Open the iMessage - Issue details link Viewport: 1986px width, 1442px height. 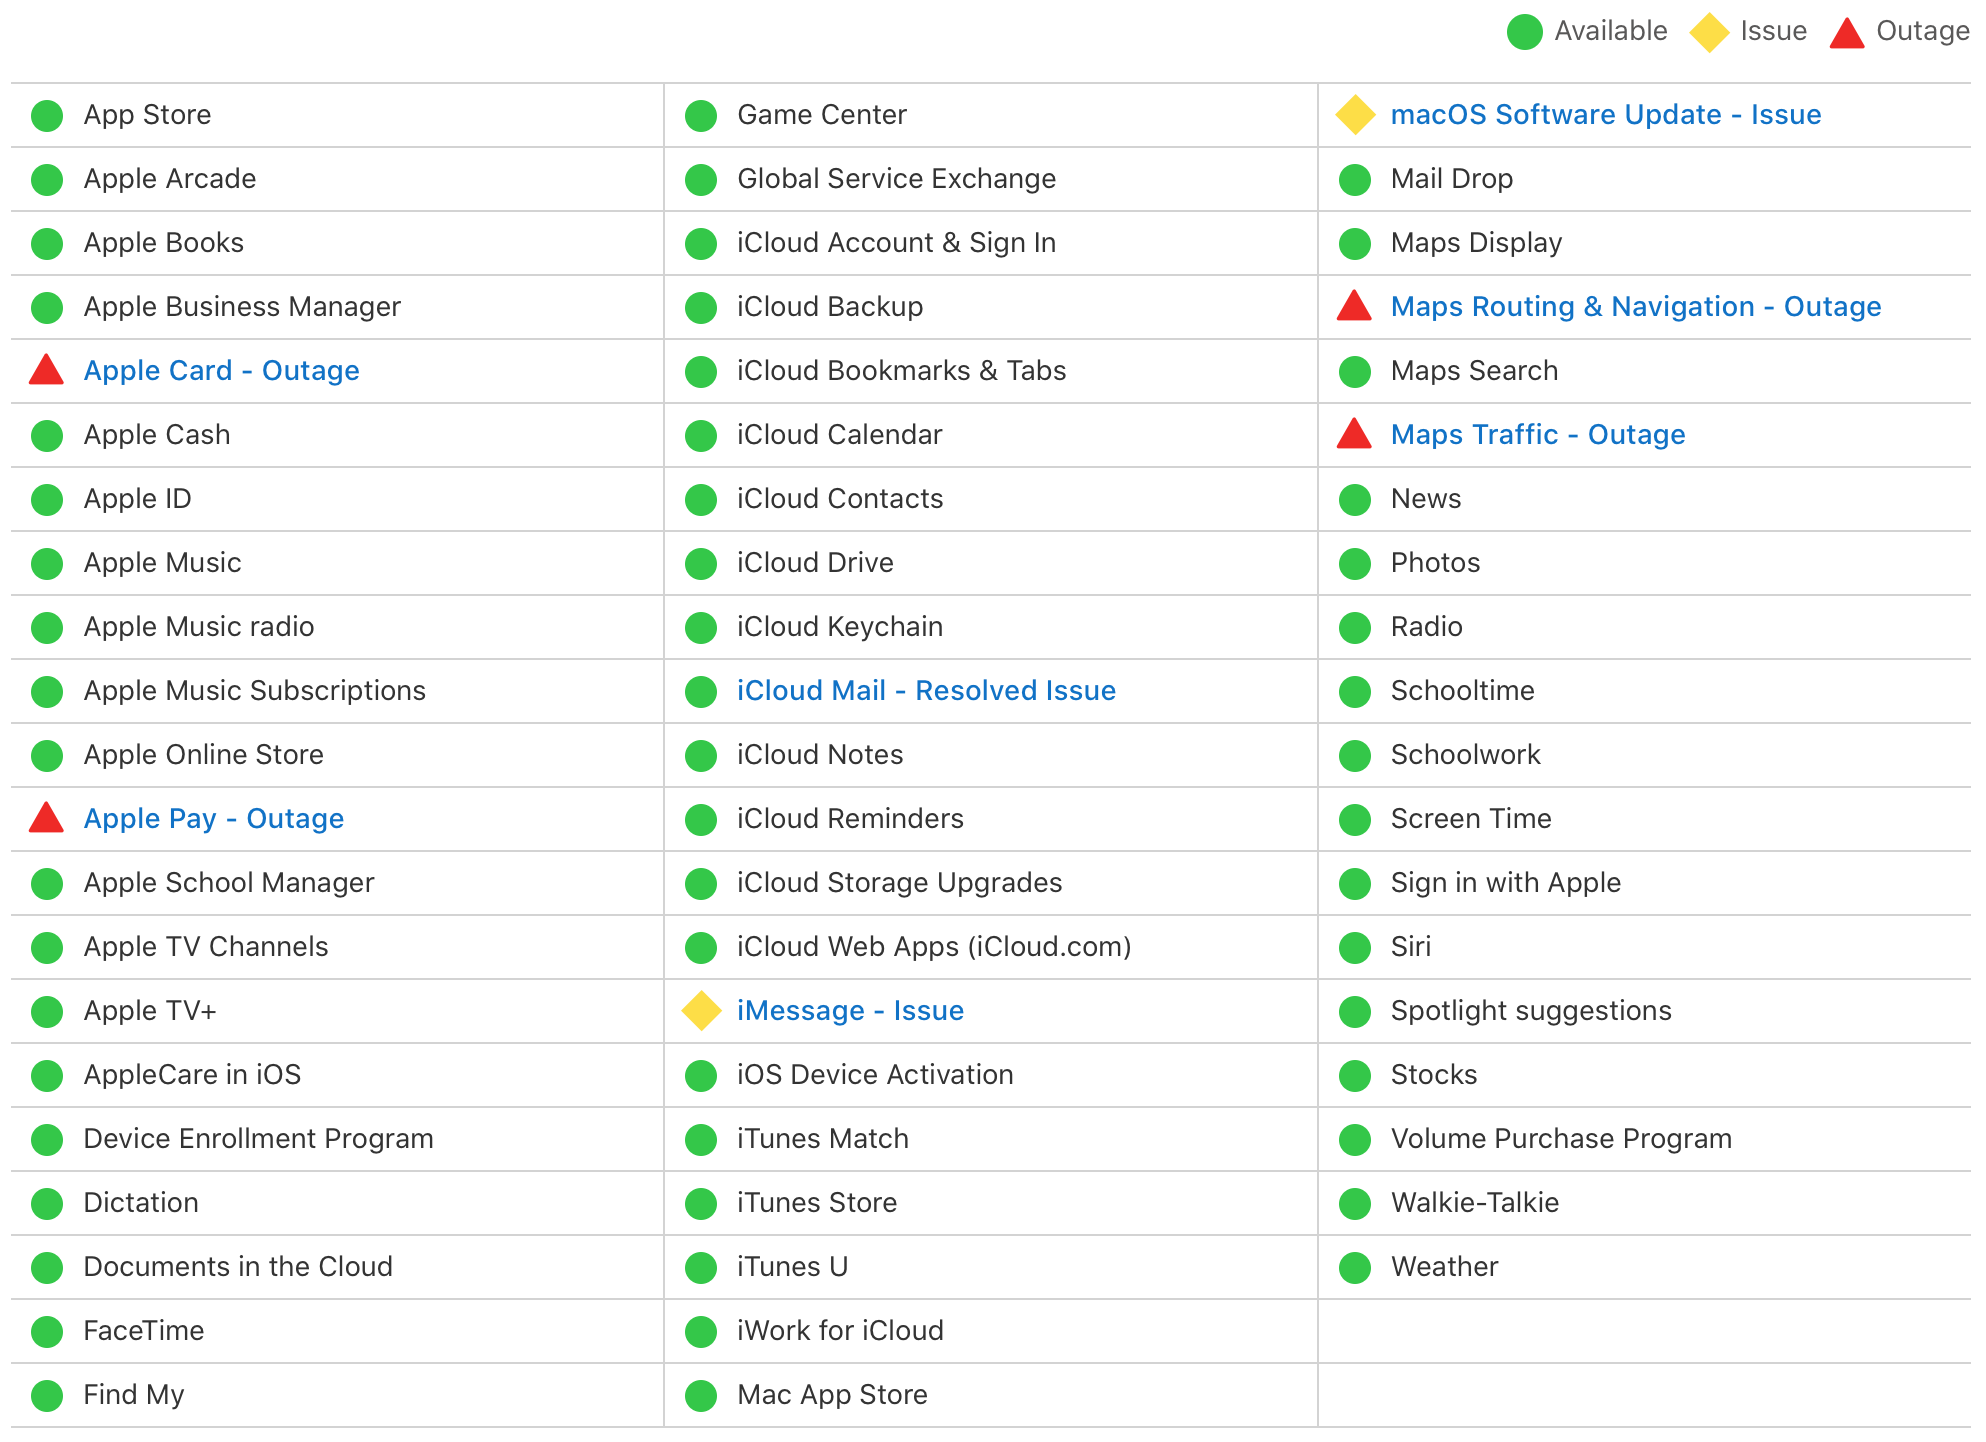tap(850, 1011)
